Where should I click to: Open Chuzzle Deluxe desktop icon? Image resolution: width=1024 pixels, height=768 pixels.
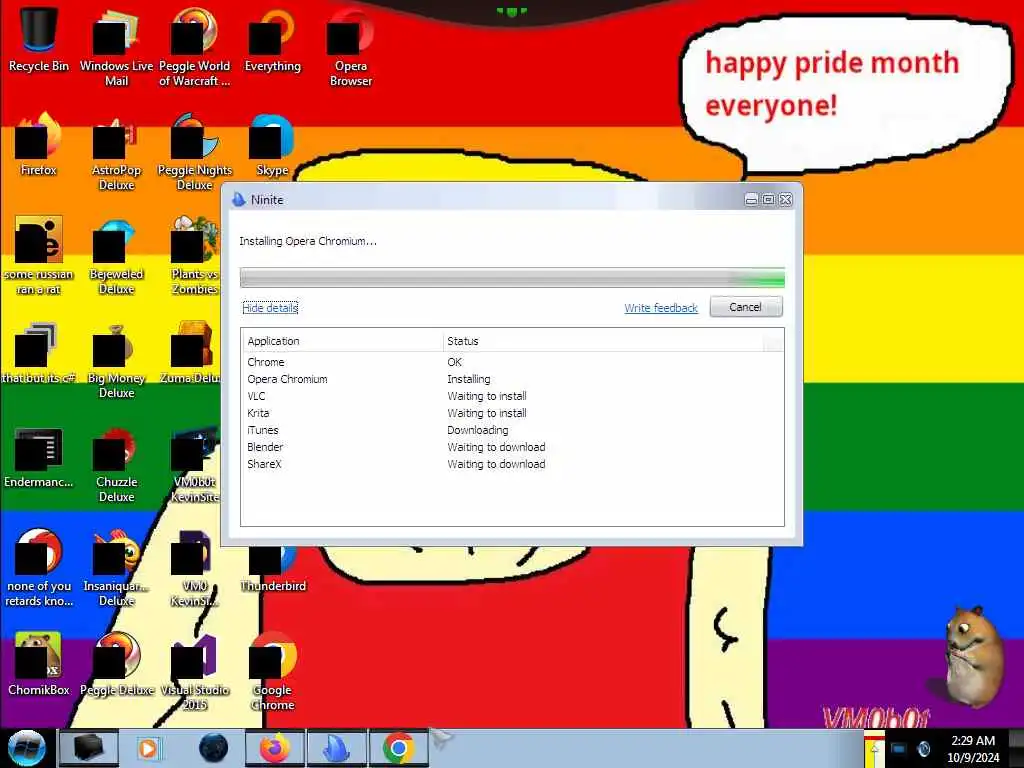tap(116, 464)
